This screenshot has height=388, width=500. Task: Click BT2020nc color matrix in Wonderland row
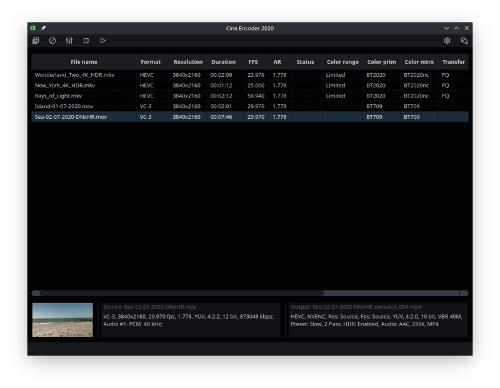[416, 75]
